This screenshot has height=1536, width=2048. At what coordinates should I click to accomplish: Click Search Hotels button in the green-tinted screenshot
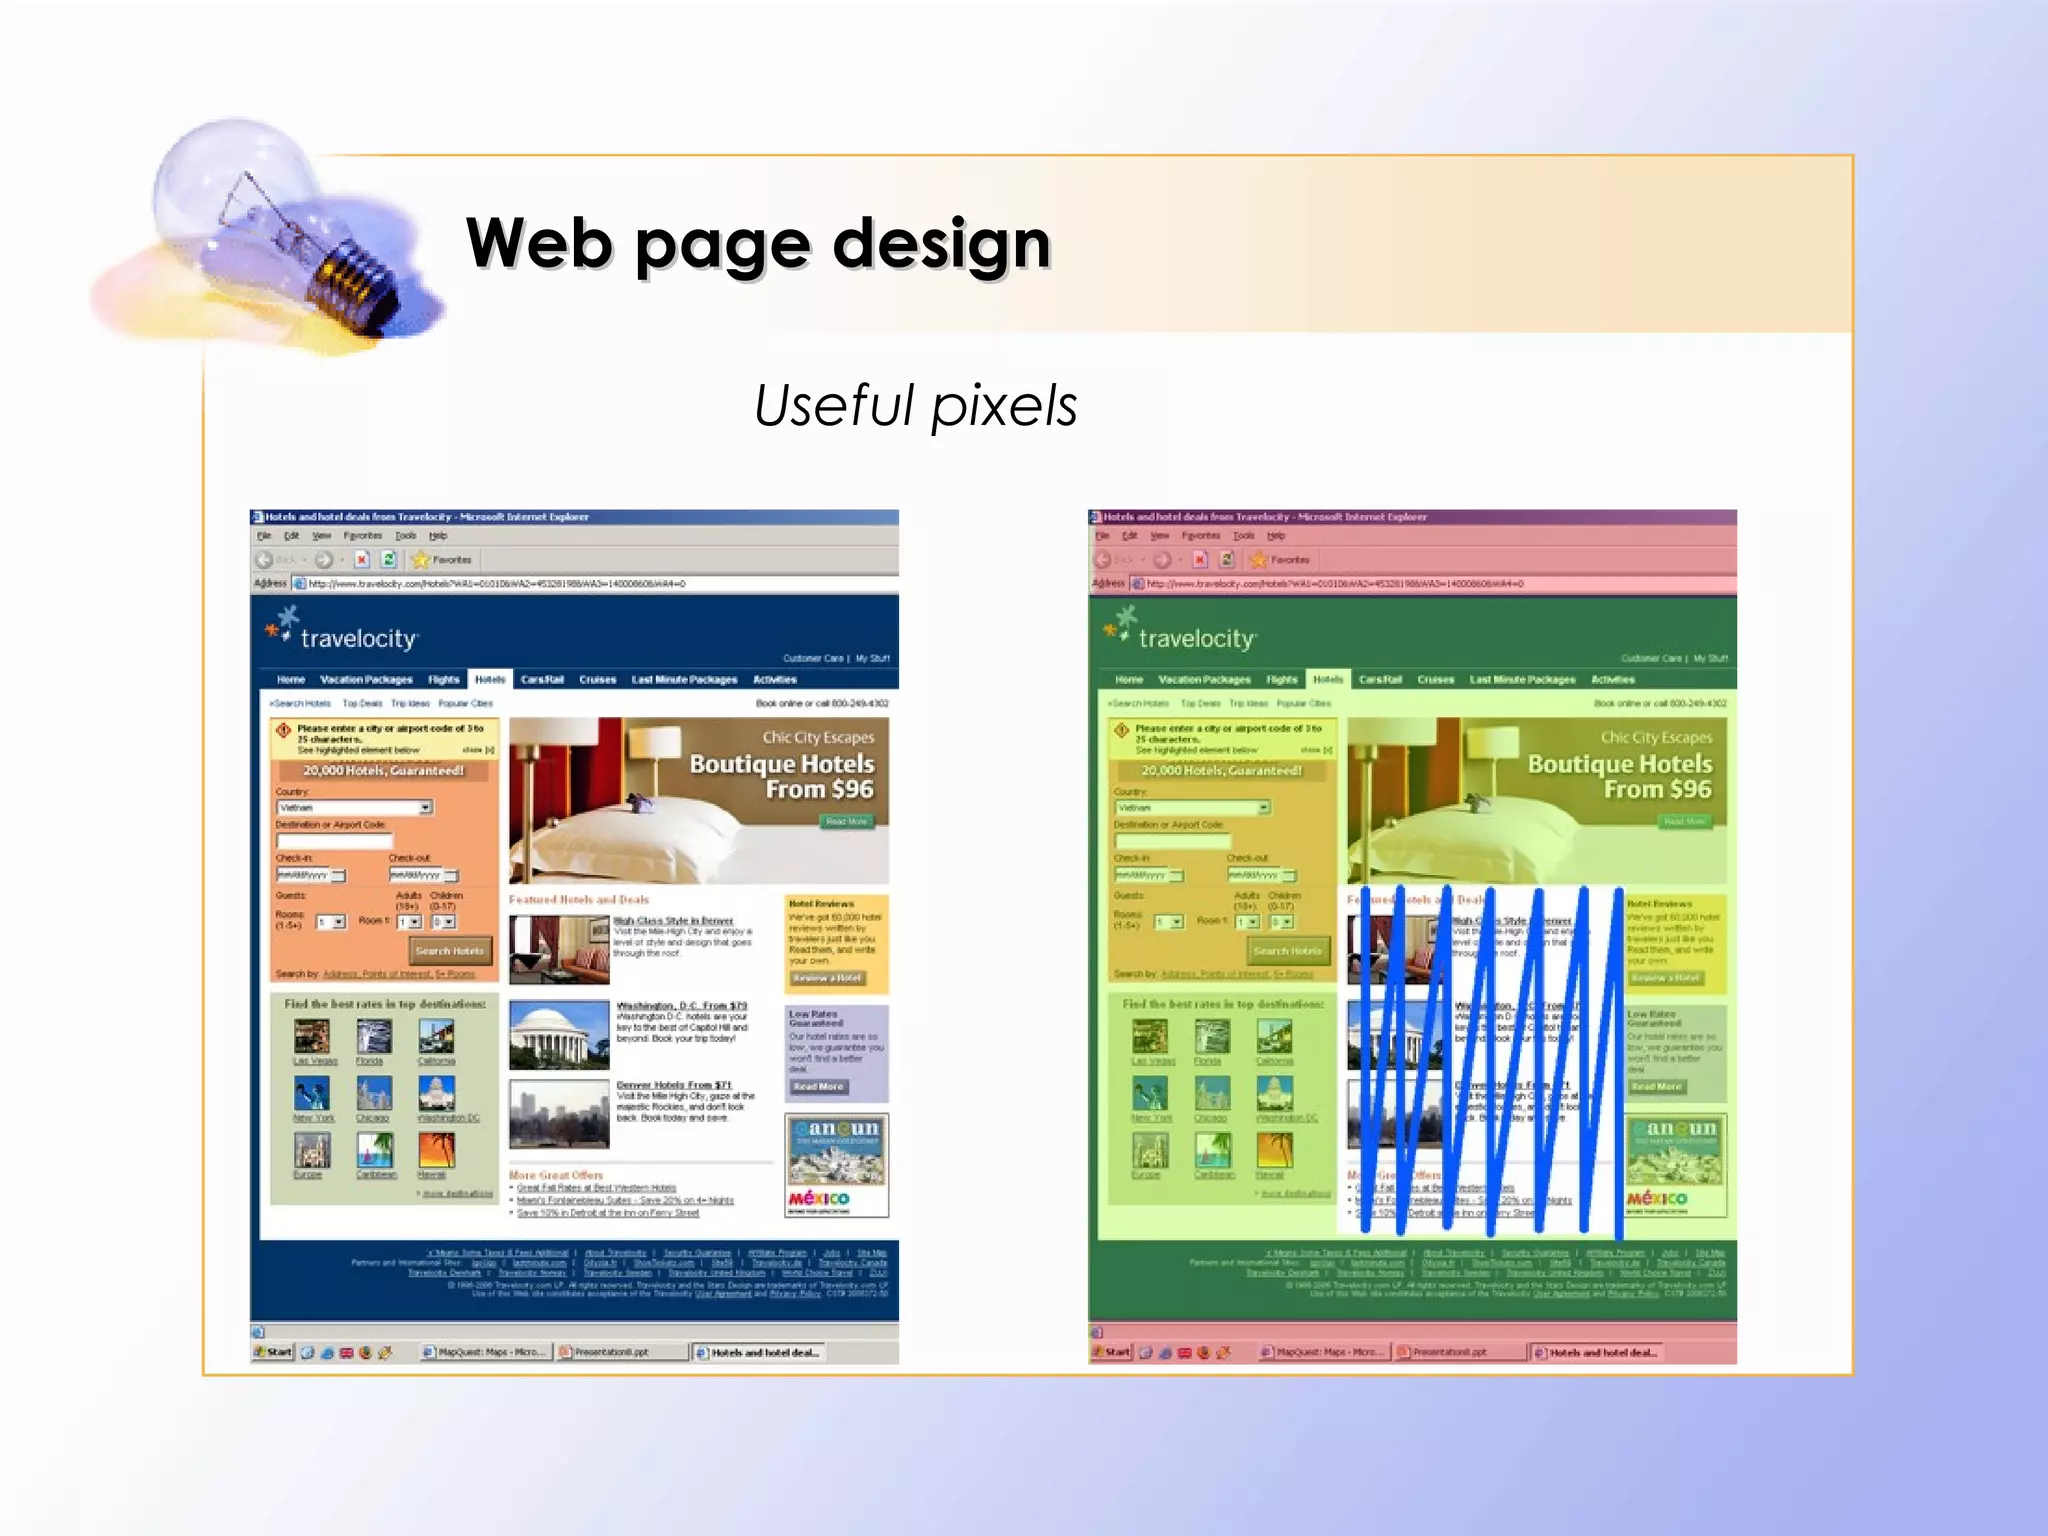pyautogui.click(x=1288, y=951)
